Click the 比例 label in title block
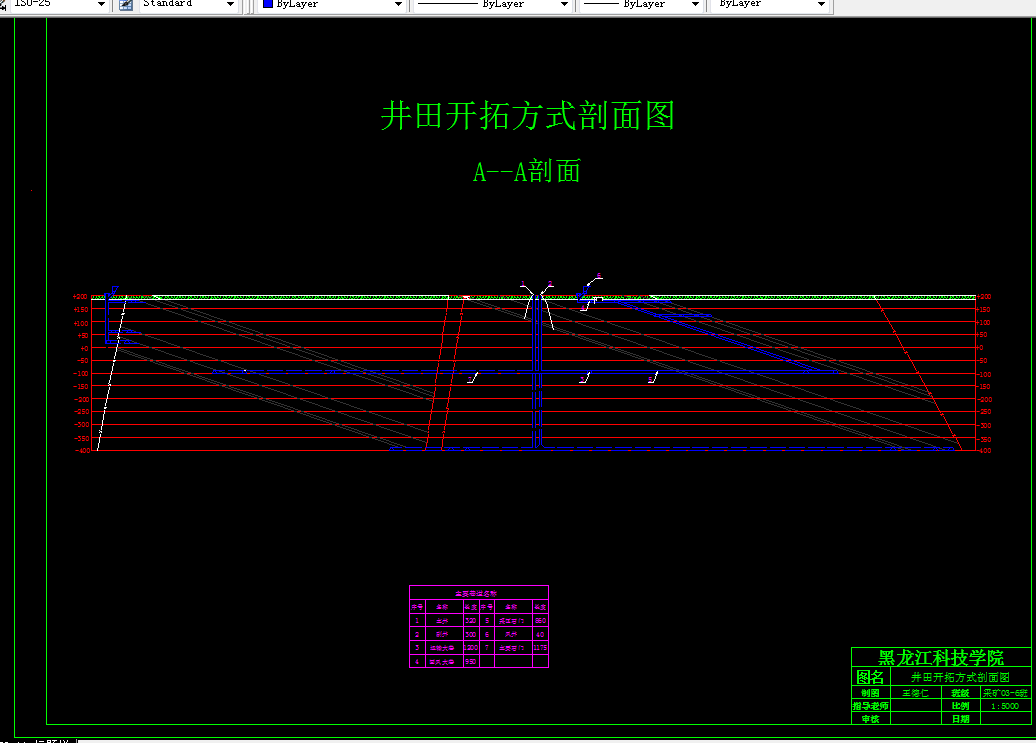 (x=960, y=706)
